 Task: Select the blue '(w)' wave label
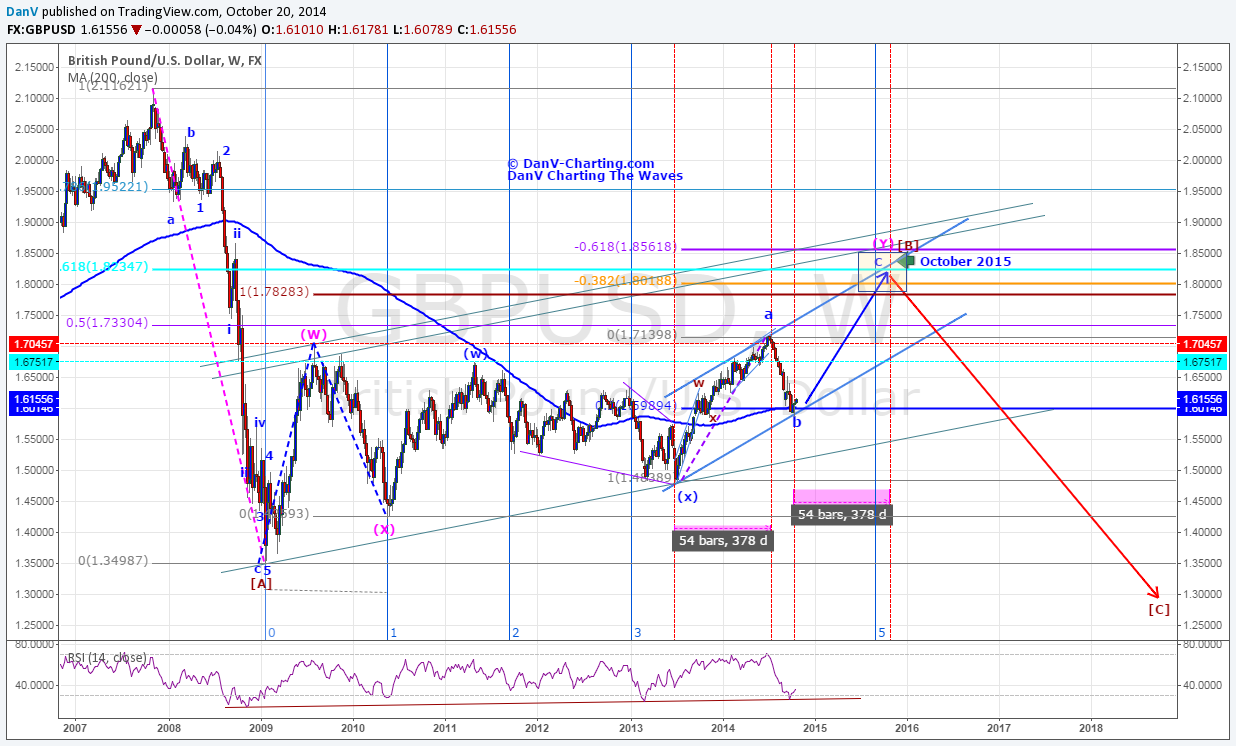(475, 353)
